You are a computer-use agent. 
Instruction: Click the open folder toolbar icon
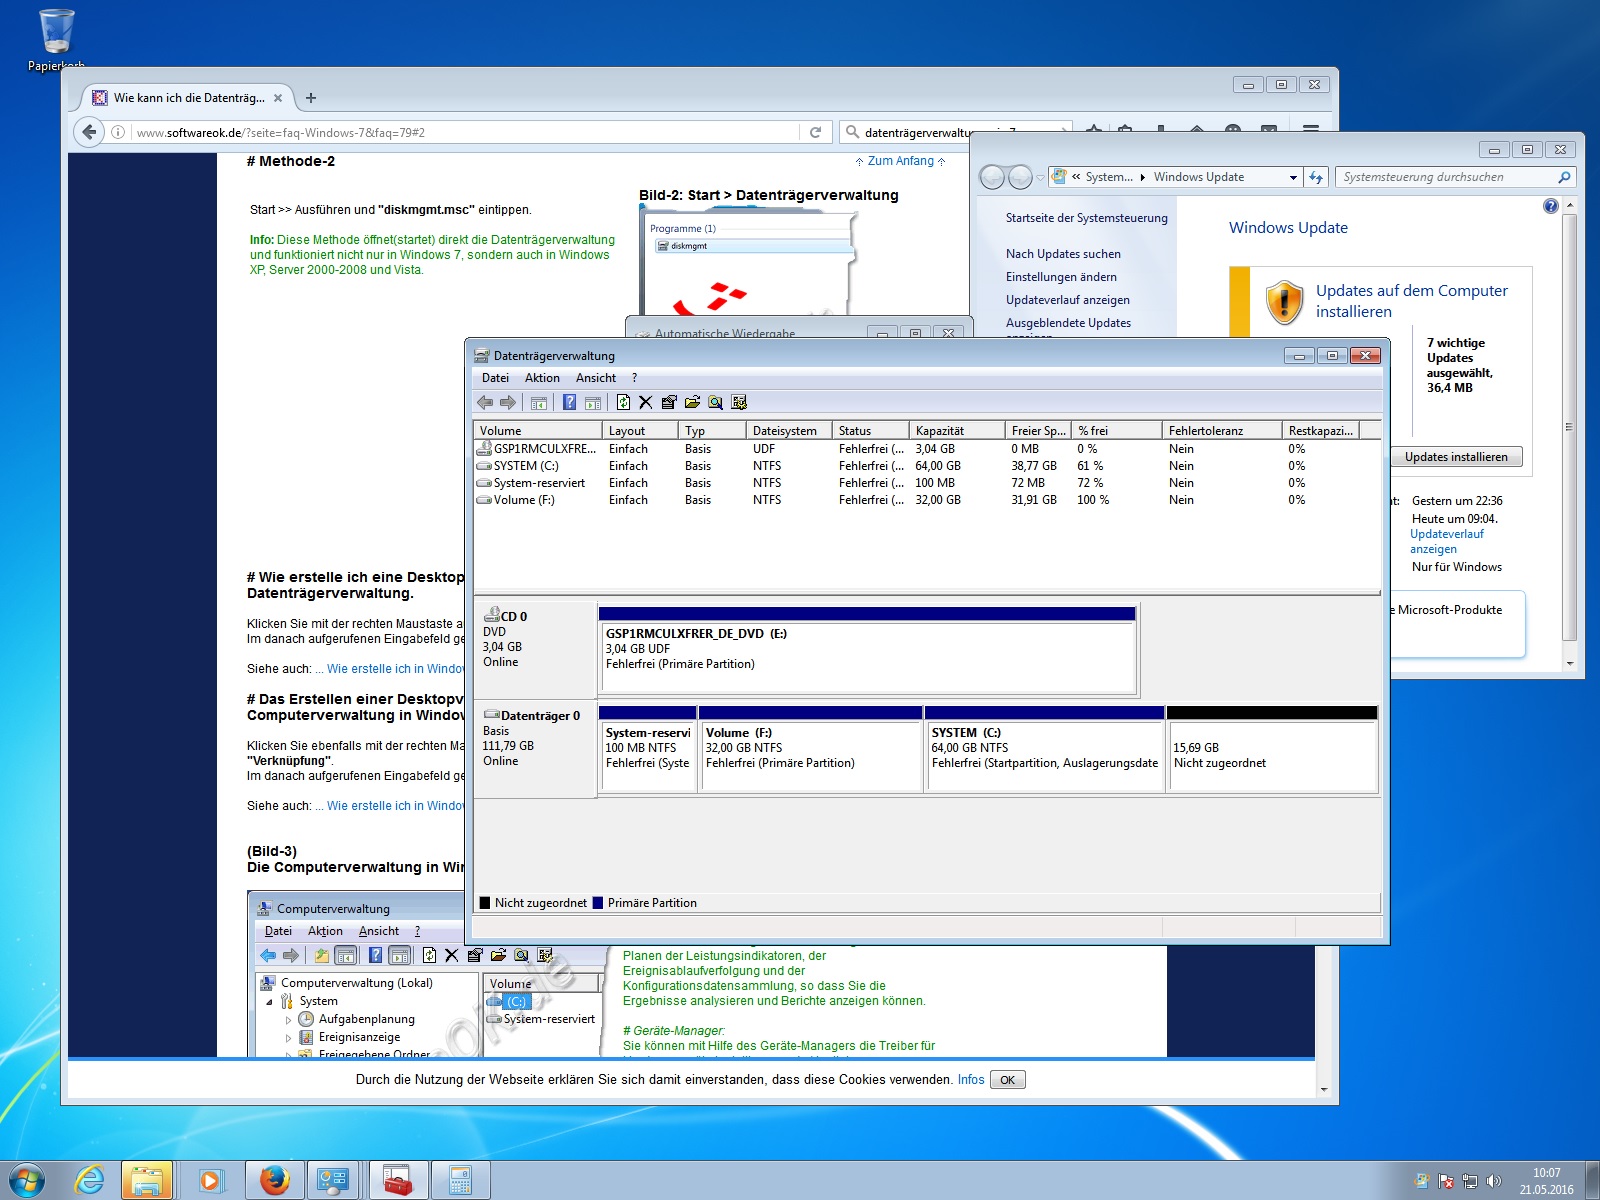pyautogui.click(x=692, y=402)
